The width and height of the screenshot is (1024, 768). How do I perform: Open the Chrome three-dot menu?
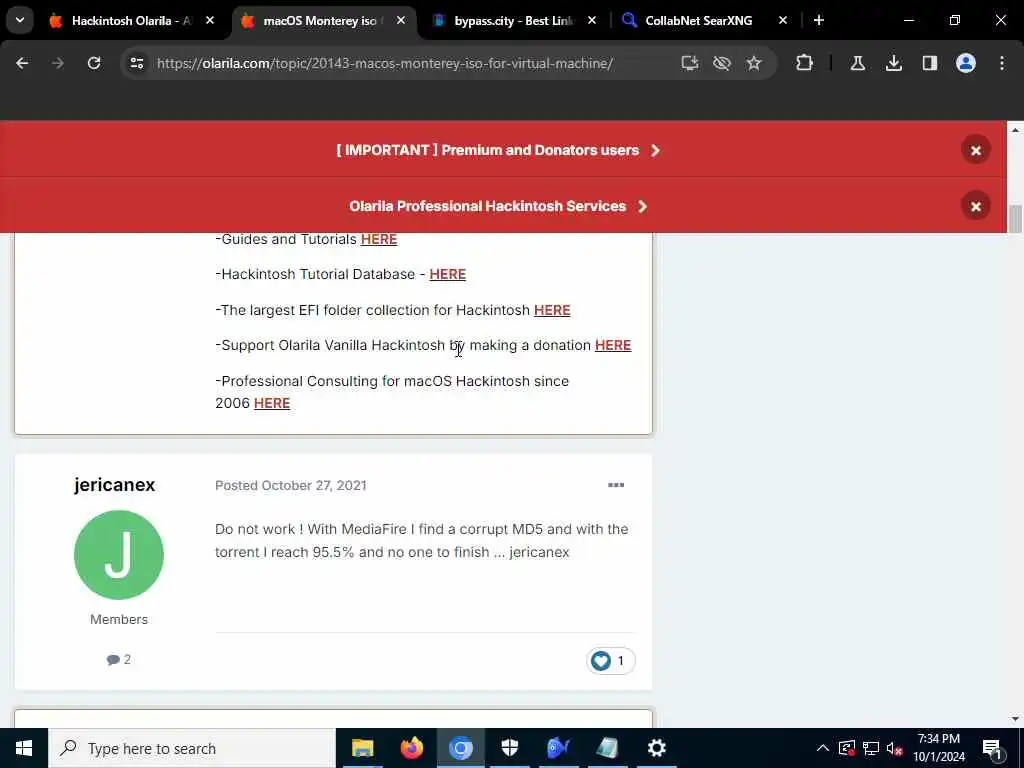(x=1002, y=63)
